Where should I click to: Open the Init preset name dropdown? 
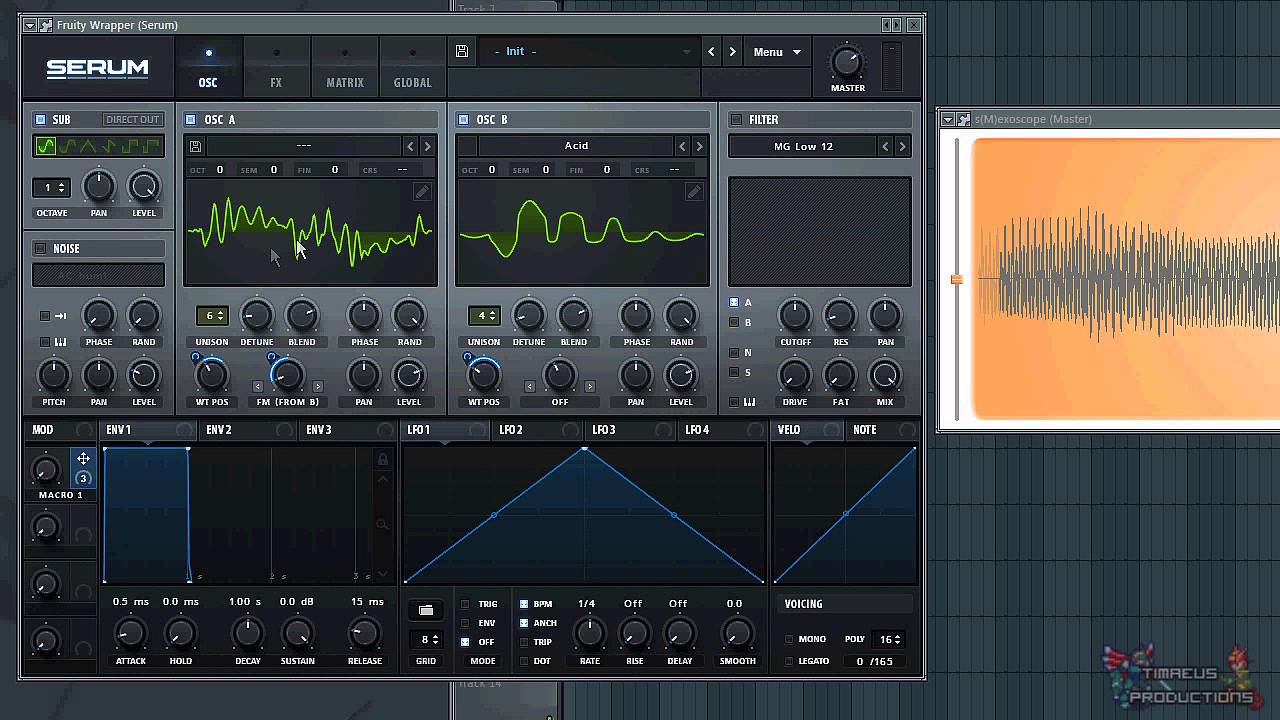pos(588,52)
